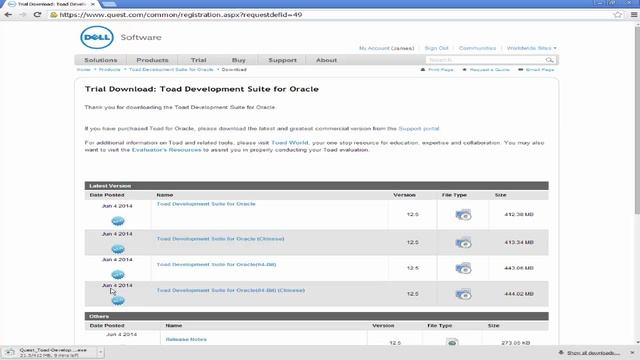640x360 pixels.
Task: Open Evaluator's Resources link
Action: coord(167,150)
